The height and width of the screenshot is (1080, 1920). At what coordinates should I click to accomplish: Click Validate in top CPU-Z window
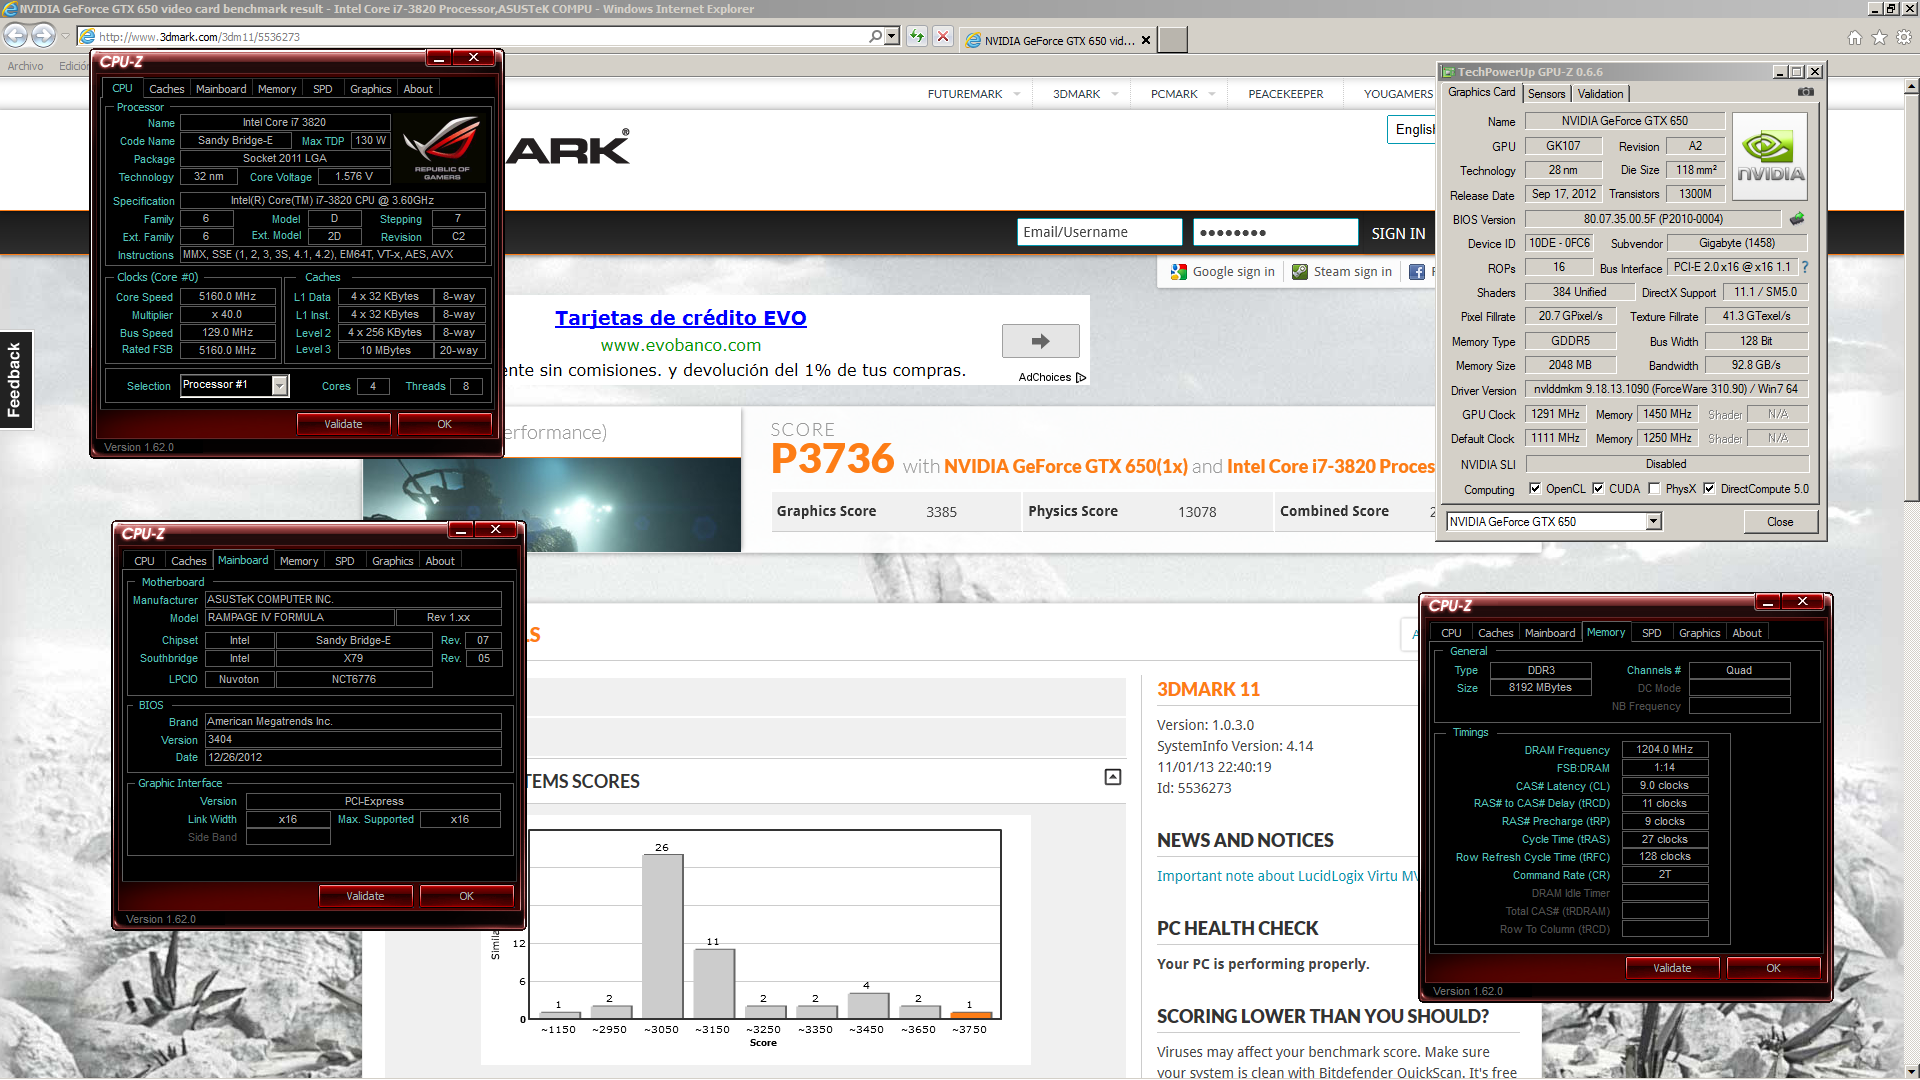click(x=343, y=424)
